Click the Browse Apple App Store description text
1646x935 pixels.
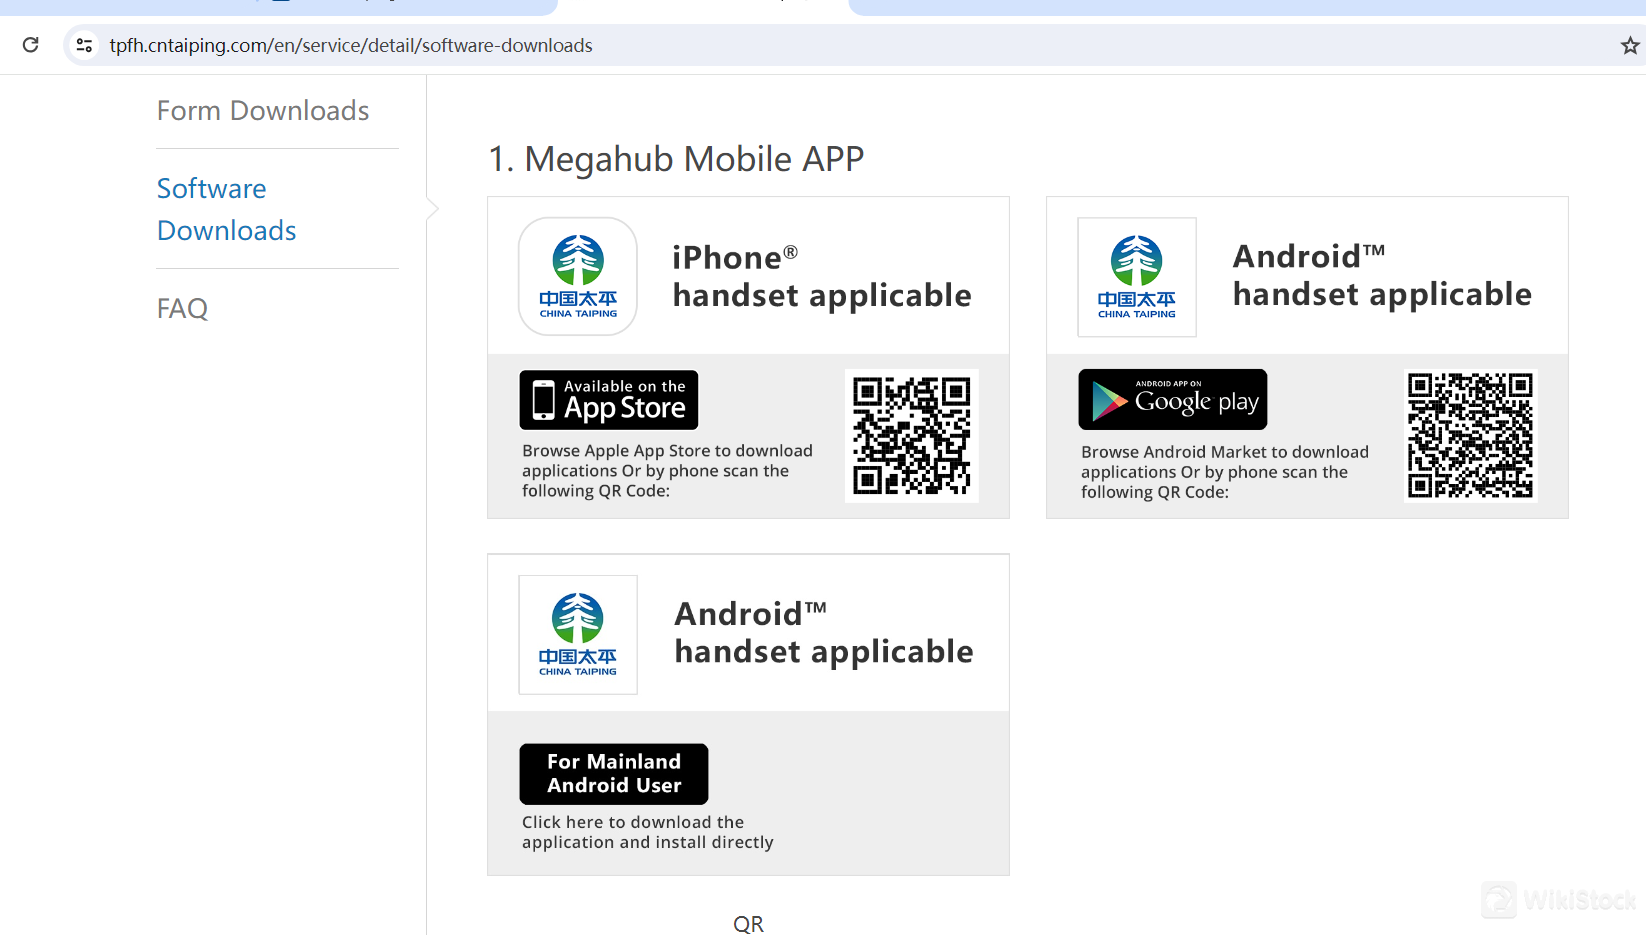pyautogui.click(x=667, y=471)
